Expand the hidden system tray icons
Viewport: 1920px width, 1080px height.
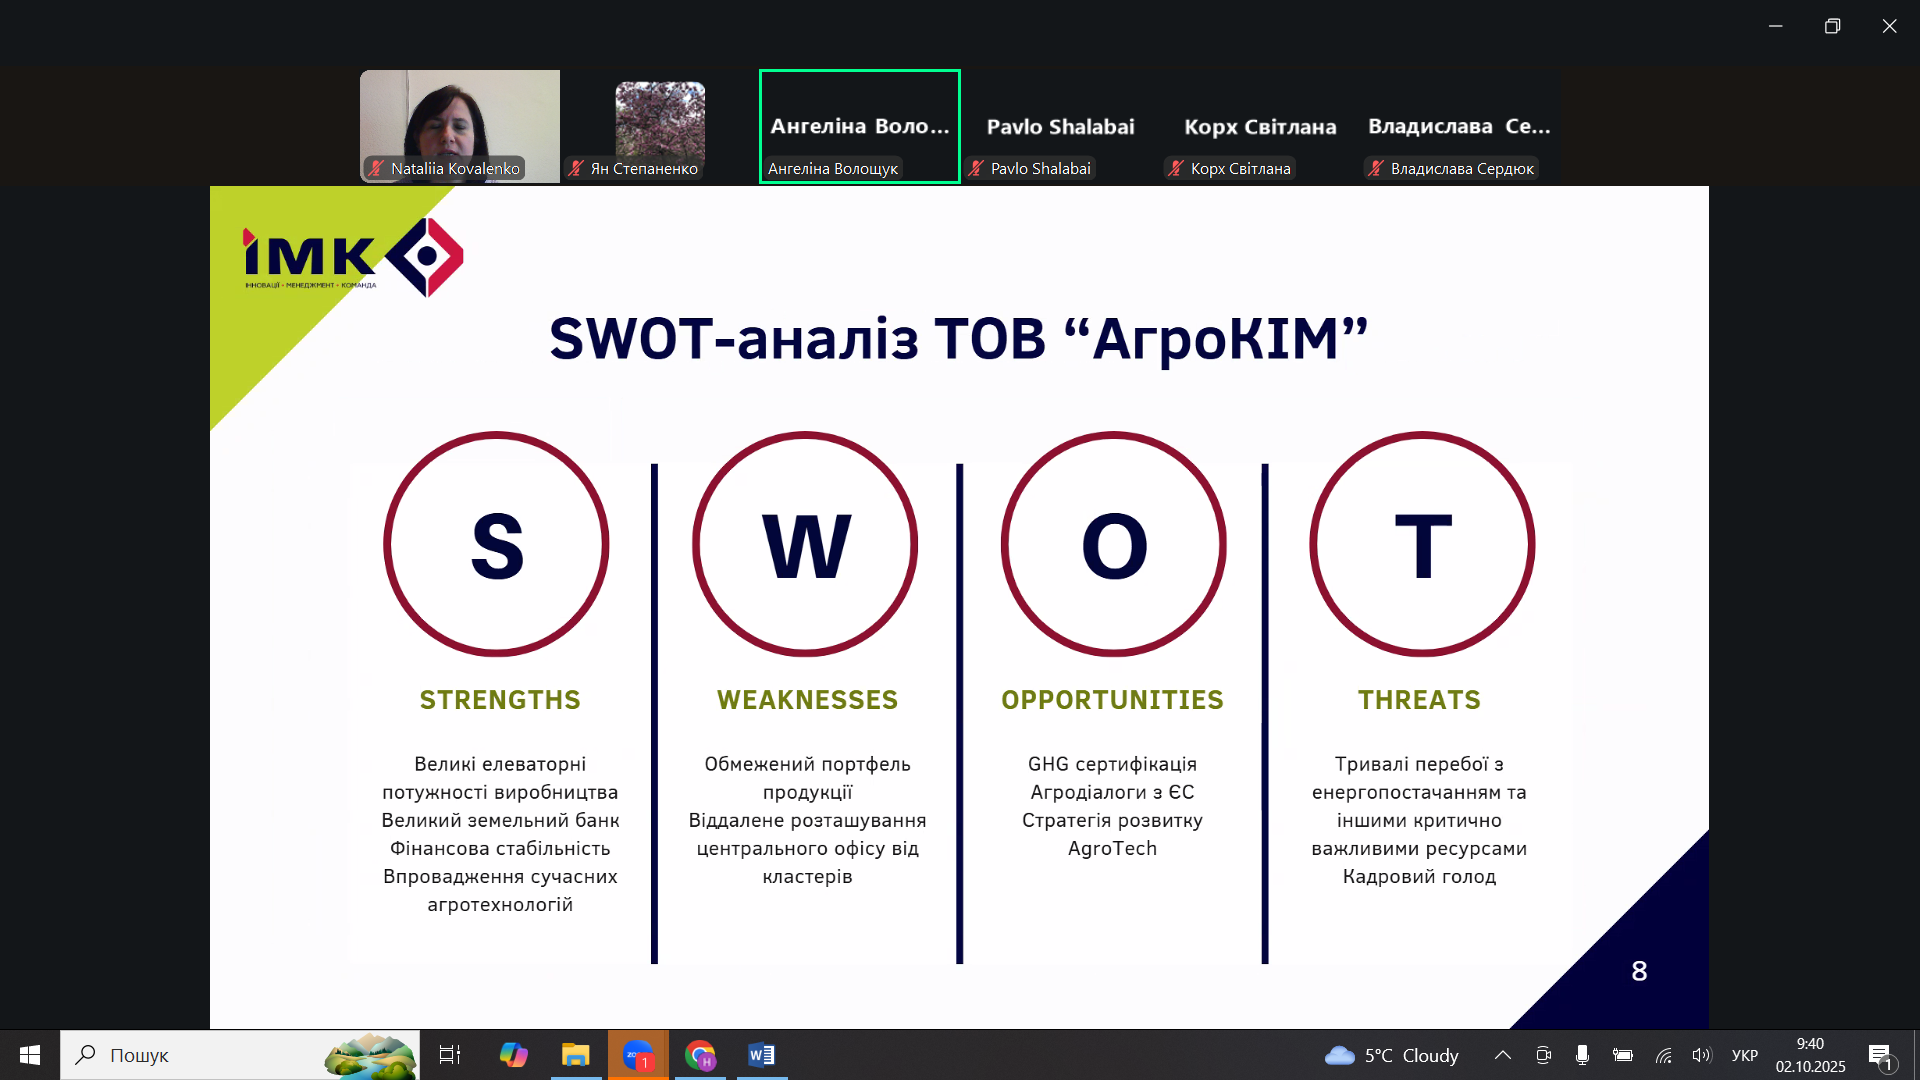point(1502,1055)
